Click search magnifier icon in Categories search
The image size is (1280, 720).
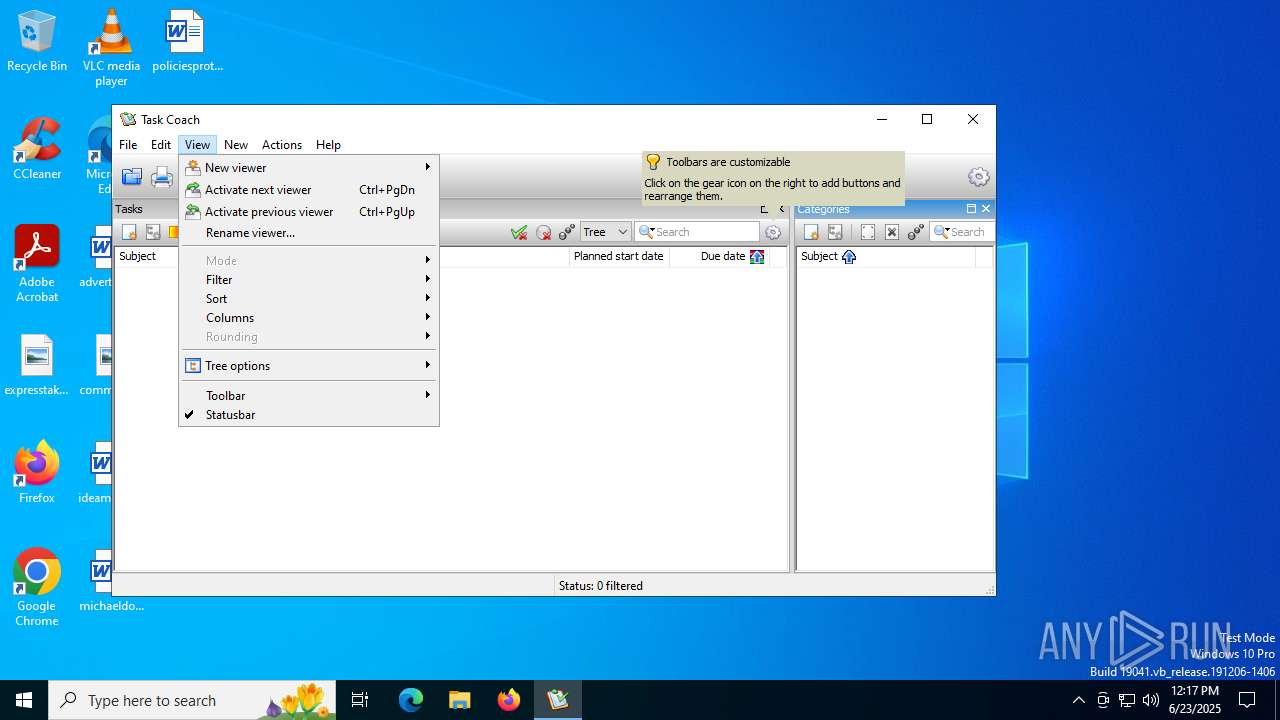click(x=942, y=232)
